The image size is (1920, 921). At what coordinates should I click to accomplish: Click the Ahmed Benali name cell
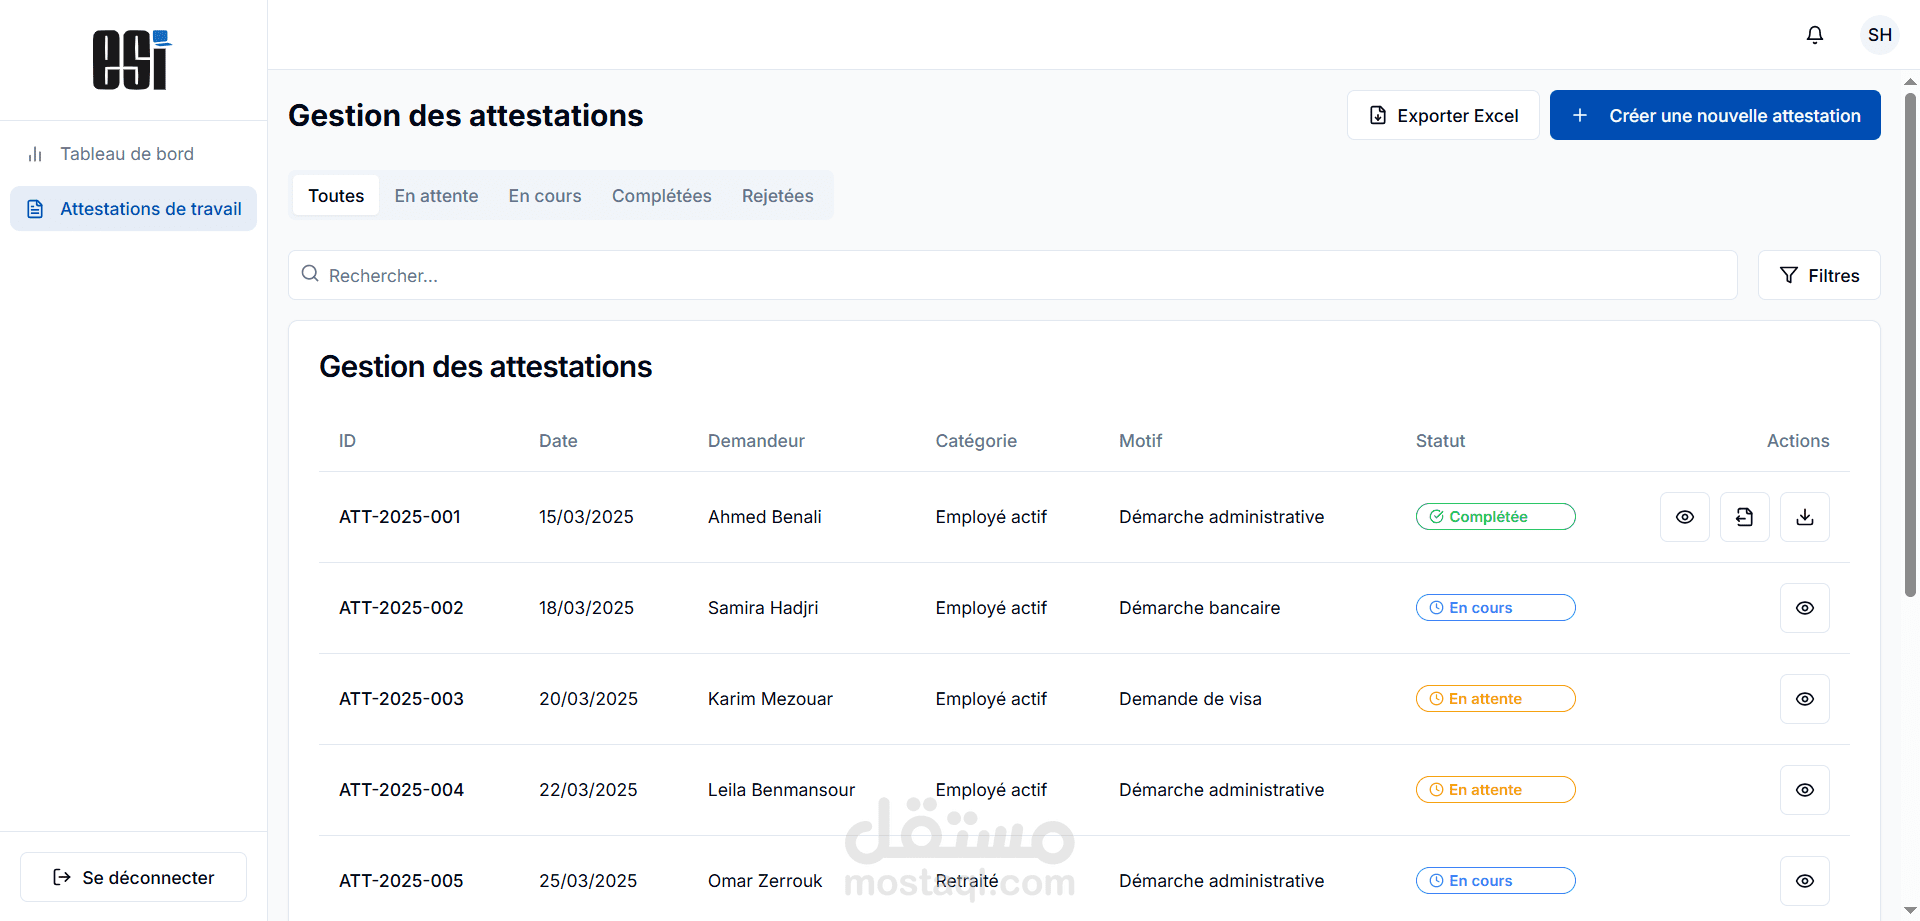[x=765, y=517]
